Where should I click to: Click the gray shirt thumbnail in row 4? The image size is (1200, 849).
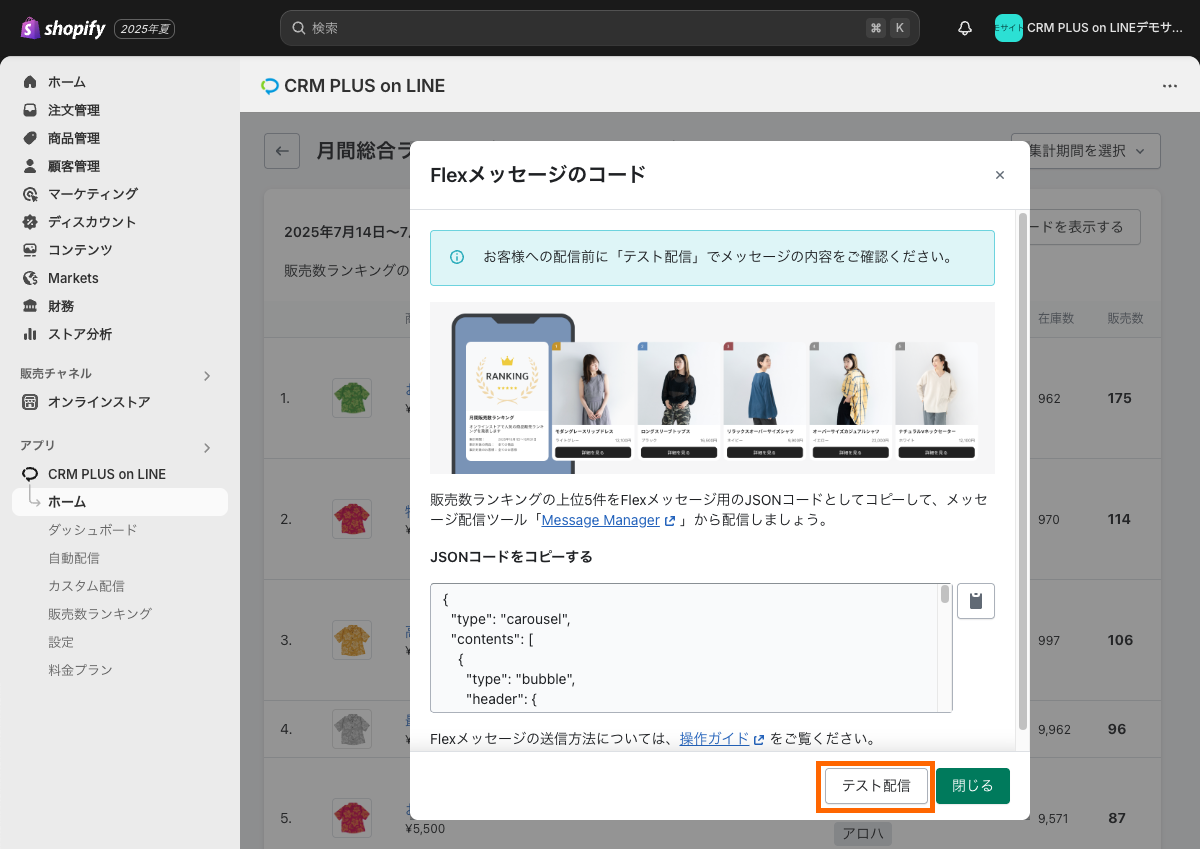pos(352,729)
